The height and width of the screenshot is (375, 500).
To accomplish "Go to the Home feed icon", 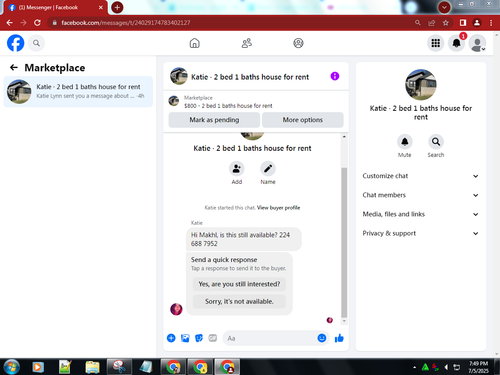I will [194, 43].
